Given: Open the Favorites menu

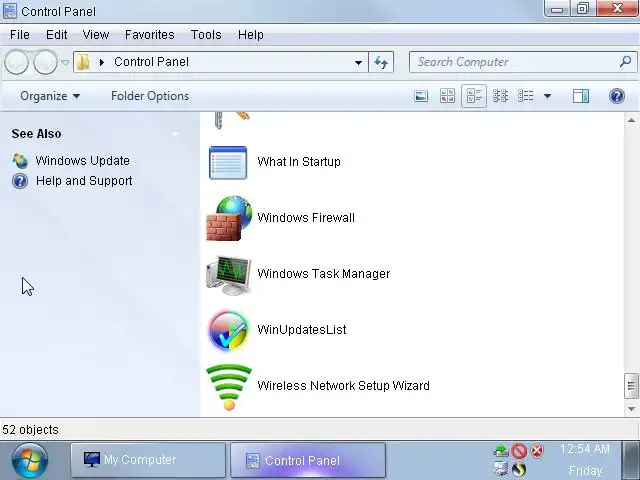Looking at the screenshot, I should 149,35.
